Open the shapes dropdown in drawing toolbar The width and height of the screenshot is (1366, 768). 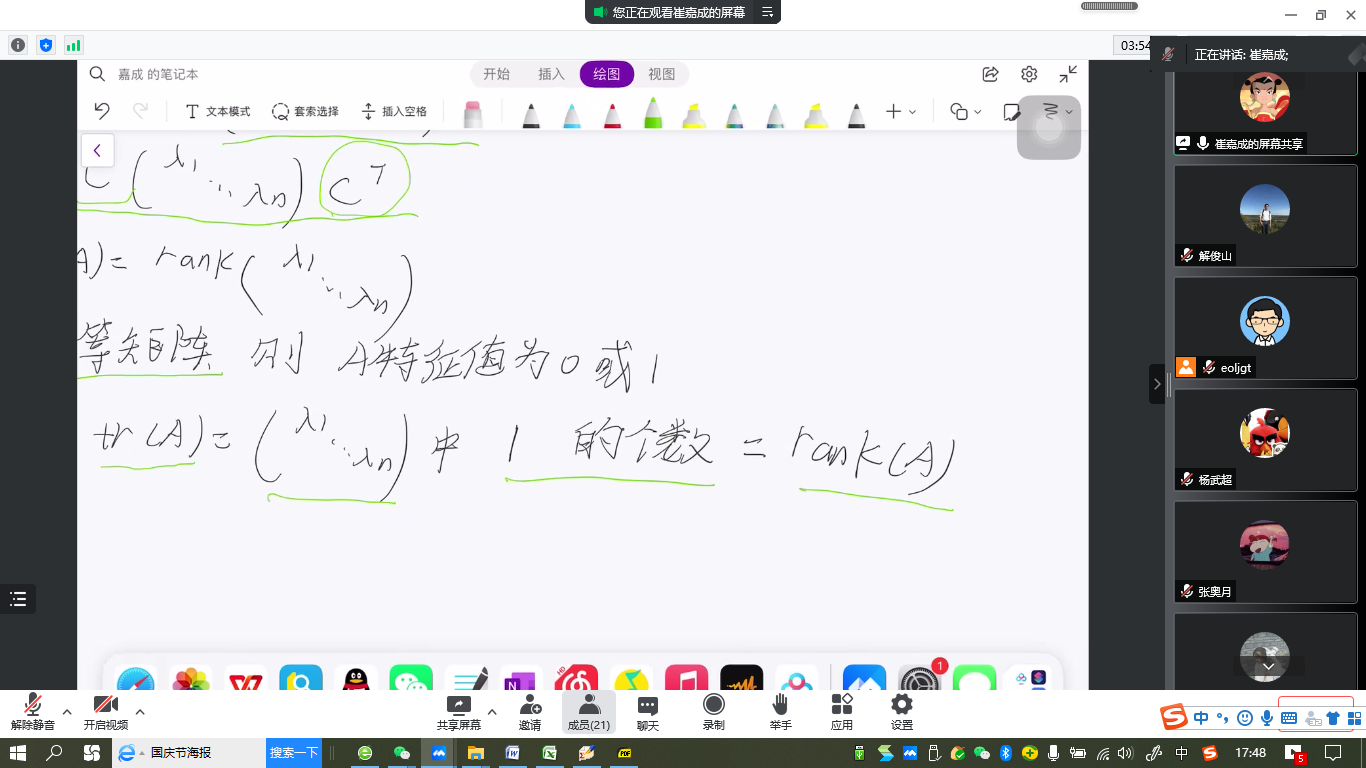click(x=965, y=112)
